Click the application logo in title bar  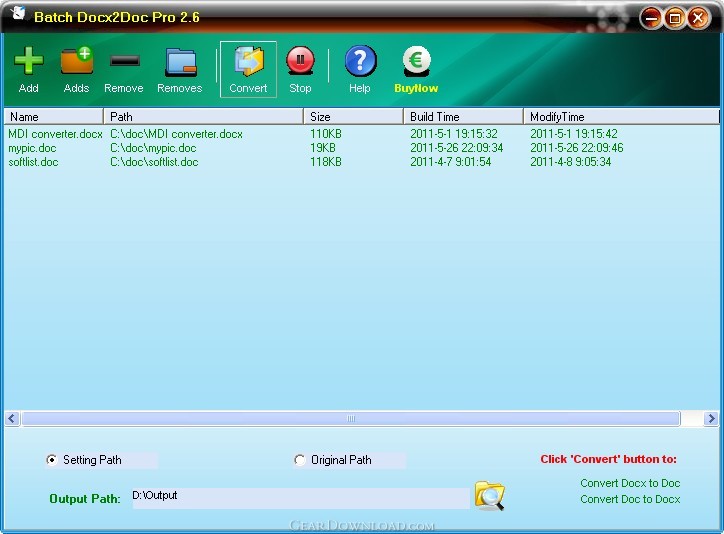(18, 12)
